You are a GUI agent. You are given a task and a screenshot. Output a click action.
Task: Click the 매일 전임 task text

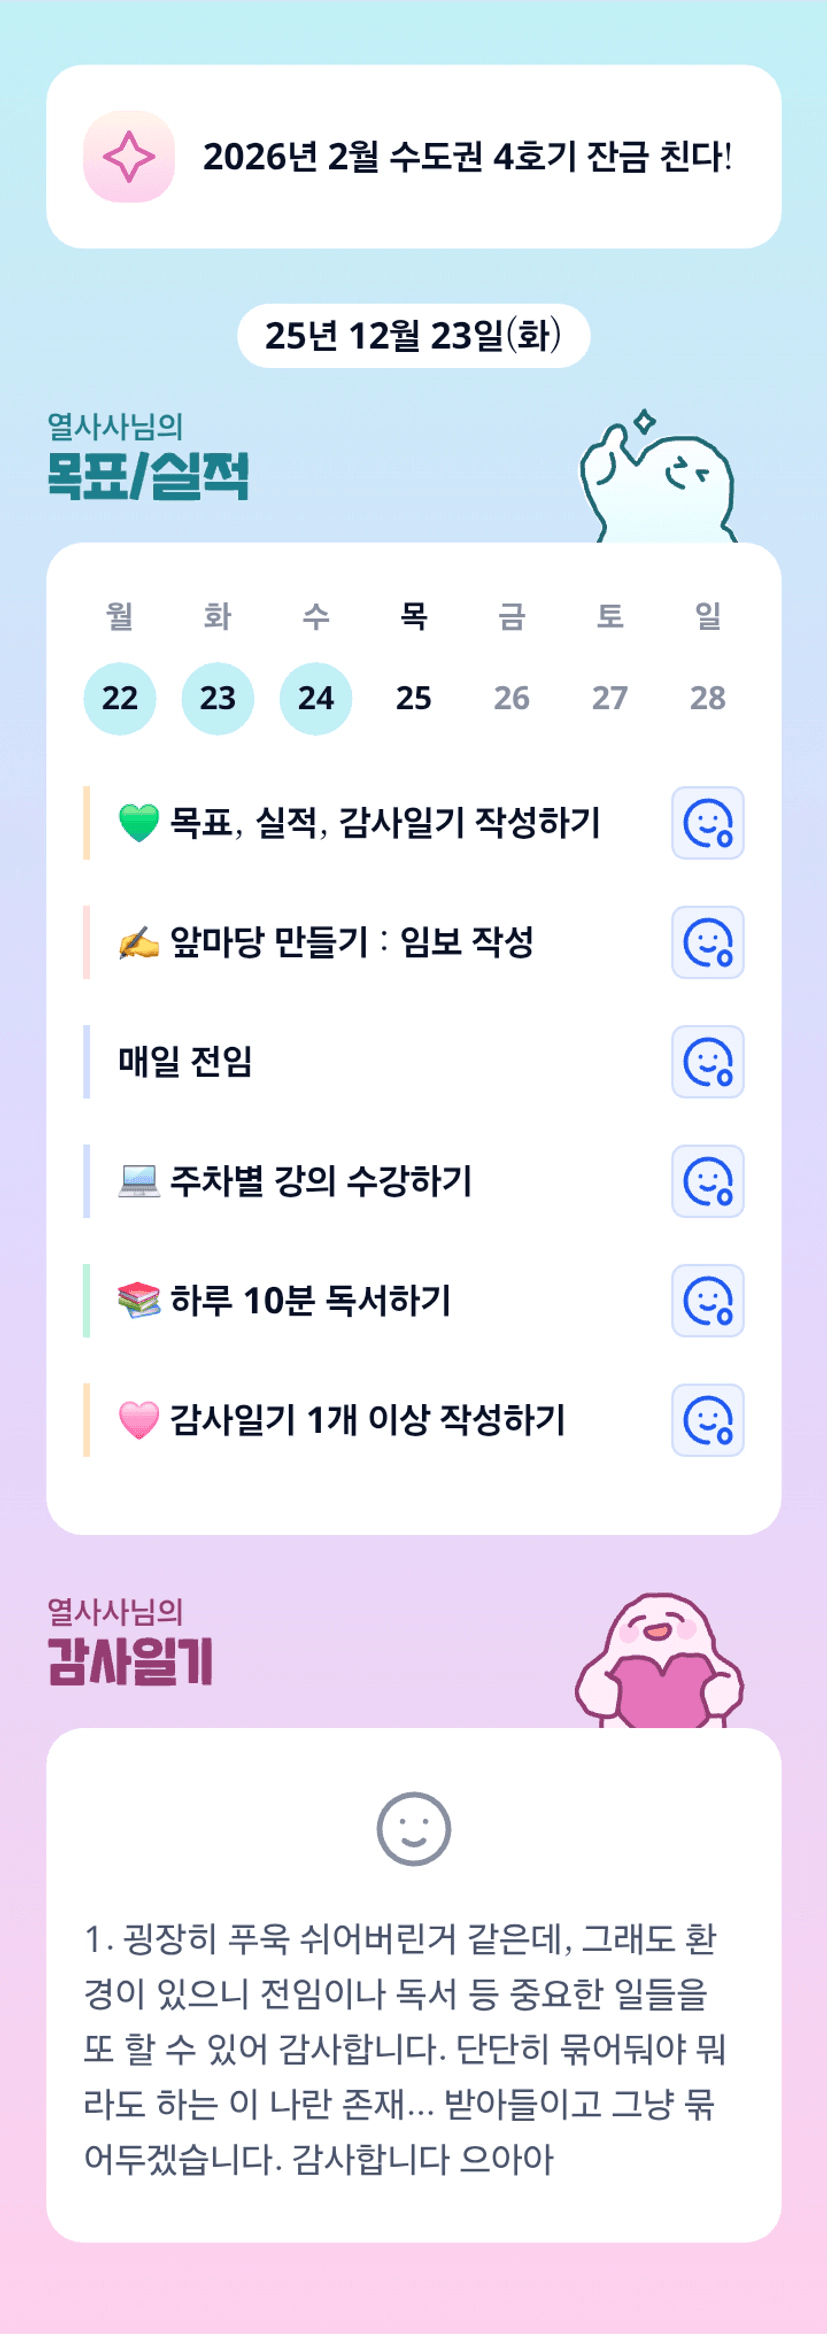click(x=185, y=1061)
